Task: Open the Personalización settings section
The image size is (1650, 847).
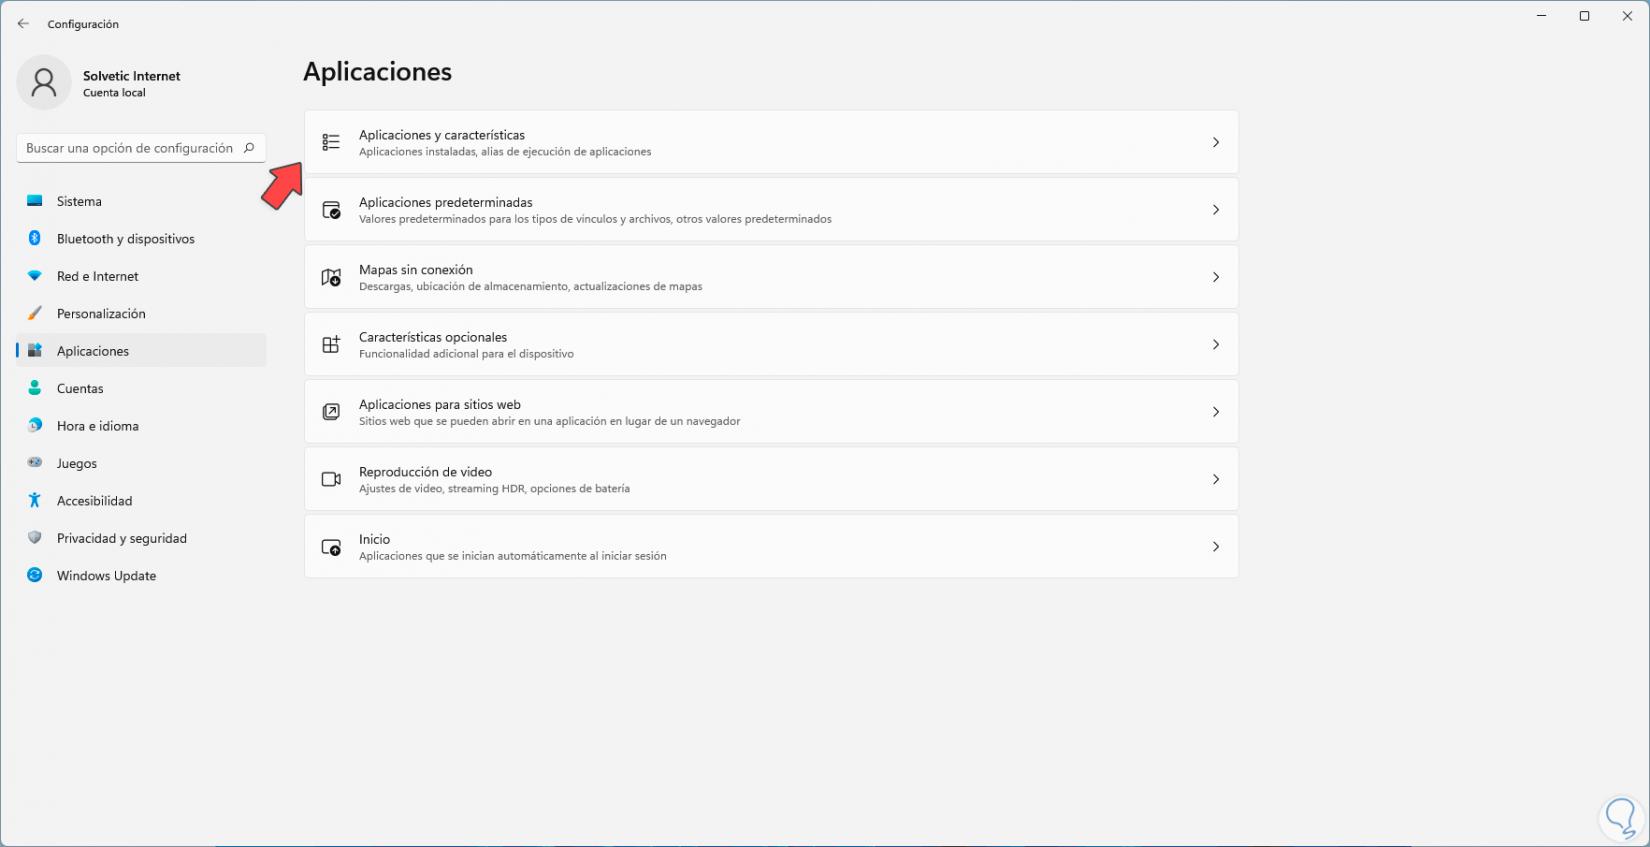Action: tap(101, 314)
